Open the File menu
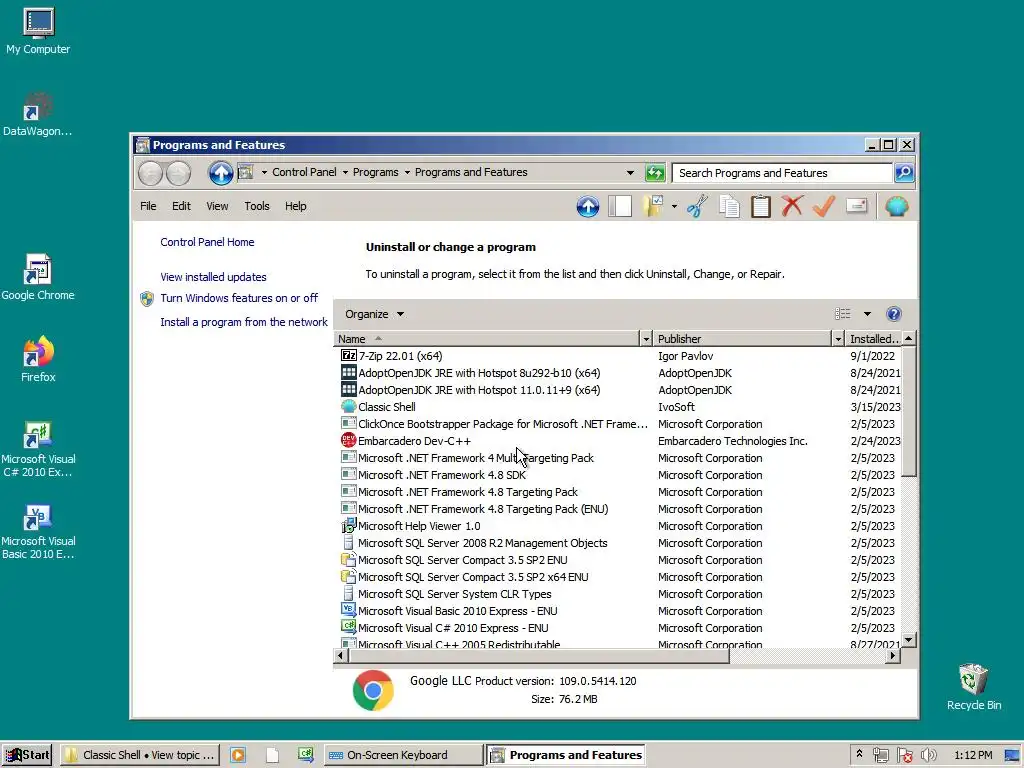 (148, 206)
